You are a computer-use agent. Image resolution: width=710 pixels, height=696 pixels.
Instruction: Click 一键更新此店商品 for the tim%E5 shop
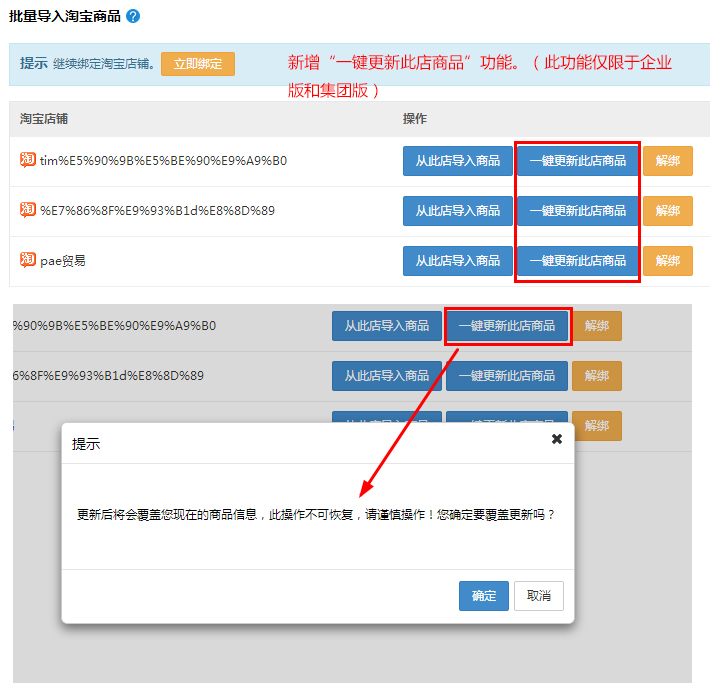click(577, 161)
